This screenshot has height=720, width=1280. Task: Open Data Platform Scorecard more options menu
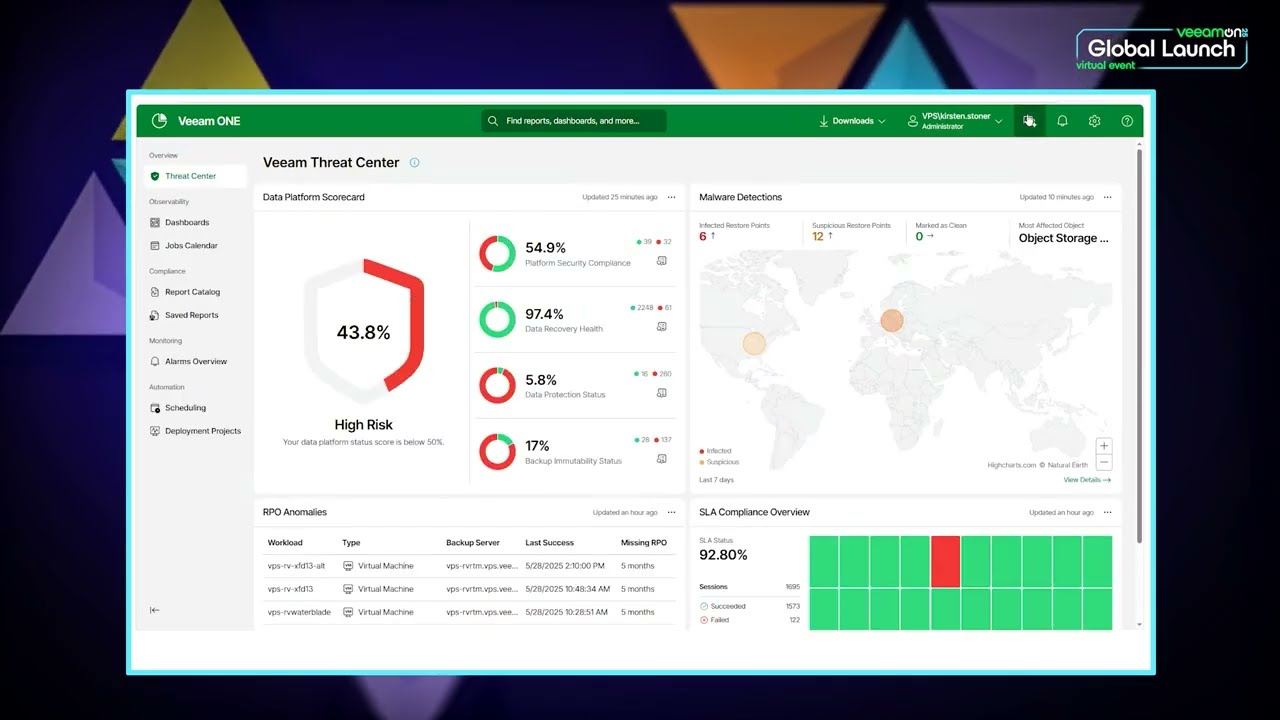pyautogui.click(x=671, y=197)
